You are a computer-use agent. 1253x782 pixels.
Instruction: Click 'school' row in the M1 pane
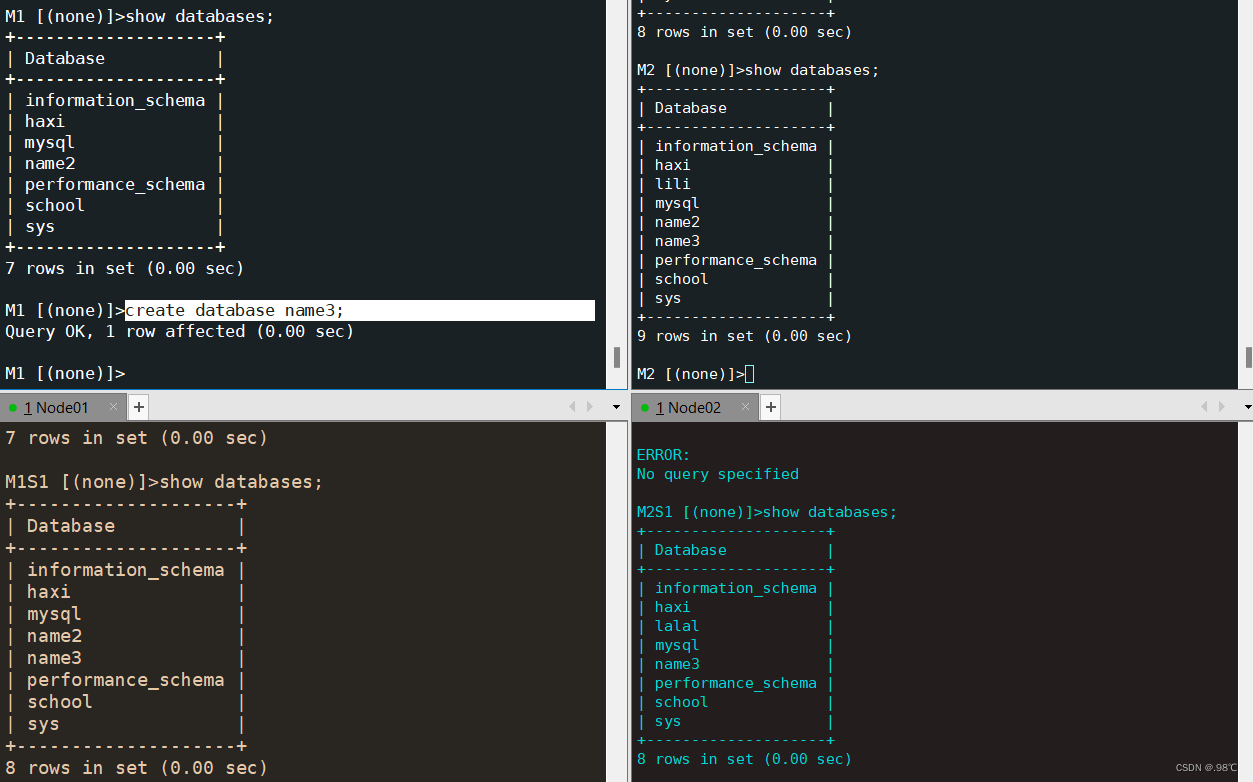pos(55,205)
